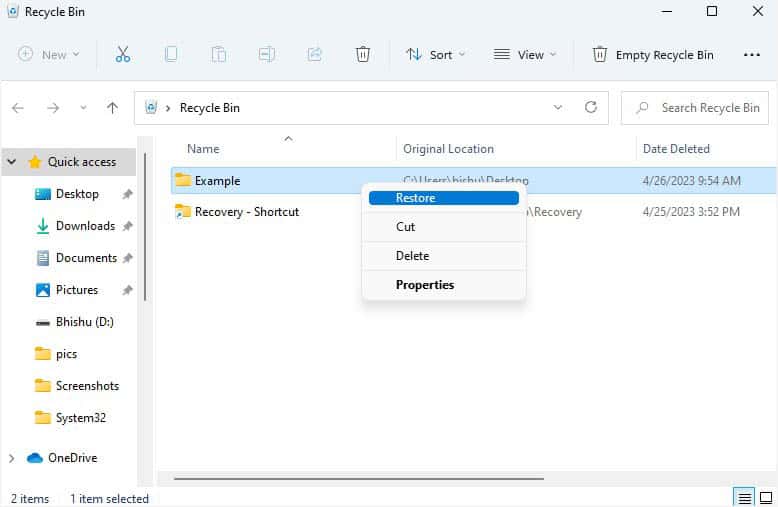
Task: Refresh the Recycle Bin view
Action: pos(590,107)
